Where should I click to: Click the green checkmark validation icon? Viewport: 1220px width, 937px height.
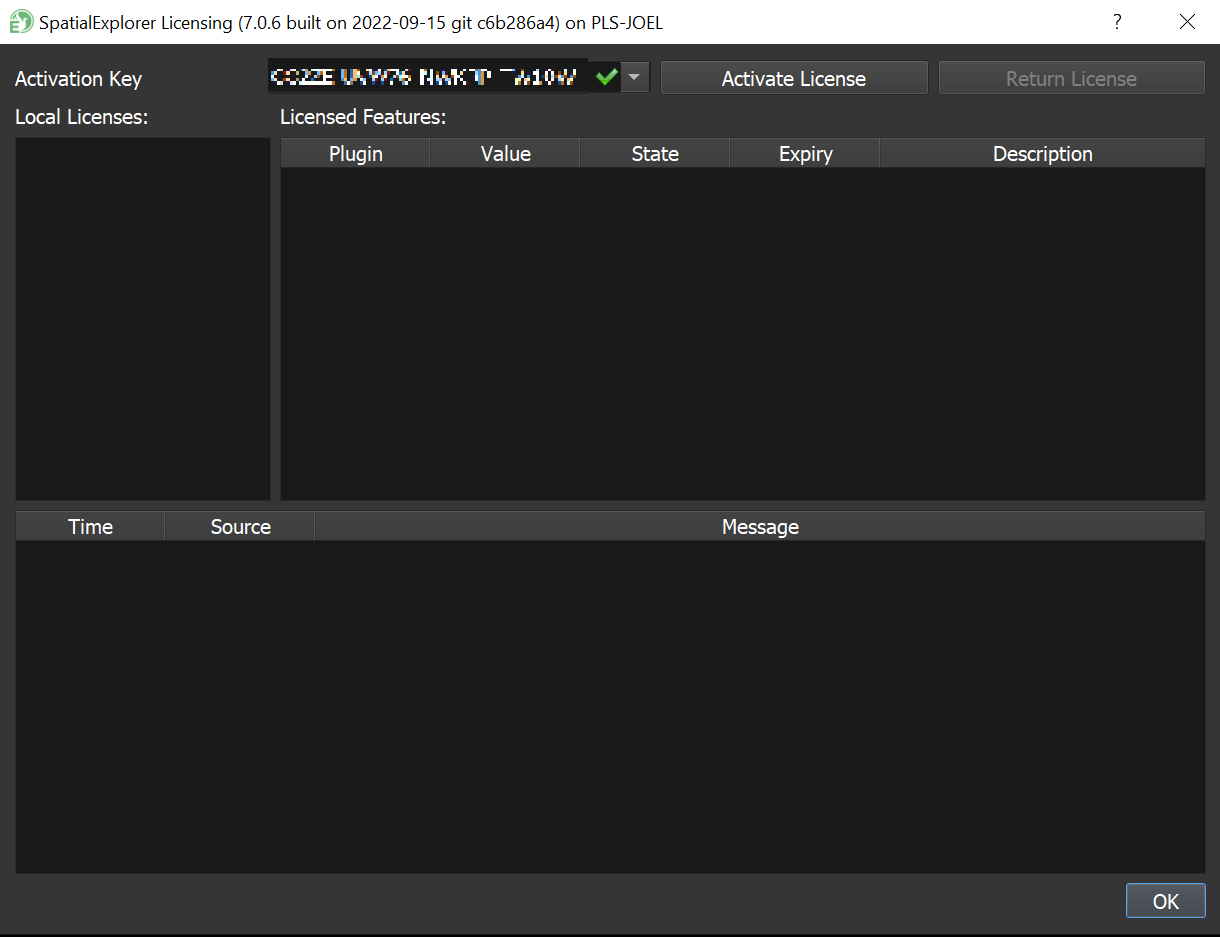[606, 77]
